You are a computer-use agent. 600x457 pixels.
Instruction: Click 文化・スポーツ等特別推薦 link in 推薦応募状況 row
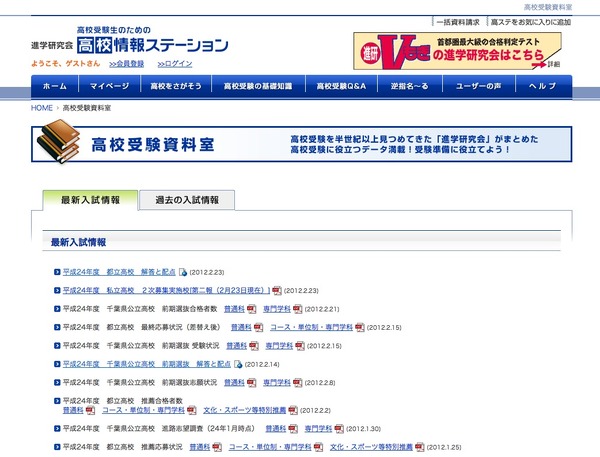[371, 447]
